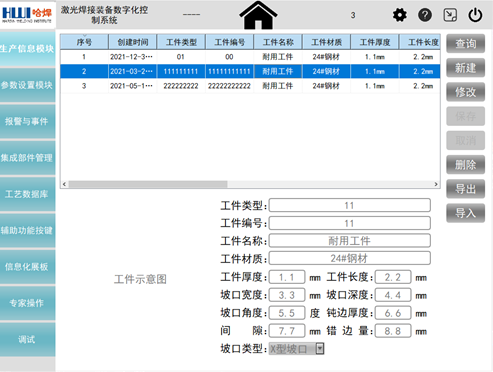Click the 查询 button
Screen dimensions: 493x372
click(x=465, y=44)
